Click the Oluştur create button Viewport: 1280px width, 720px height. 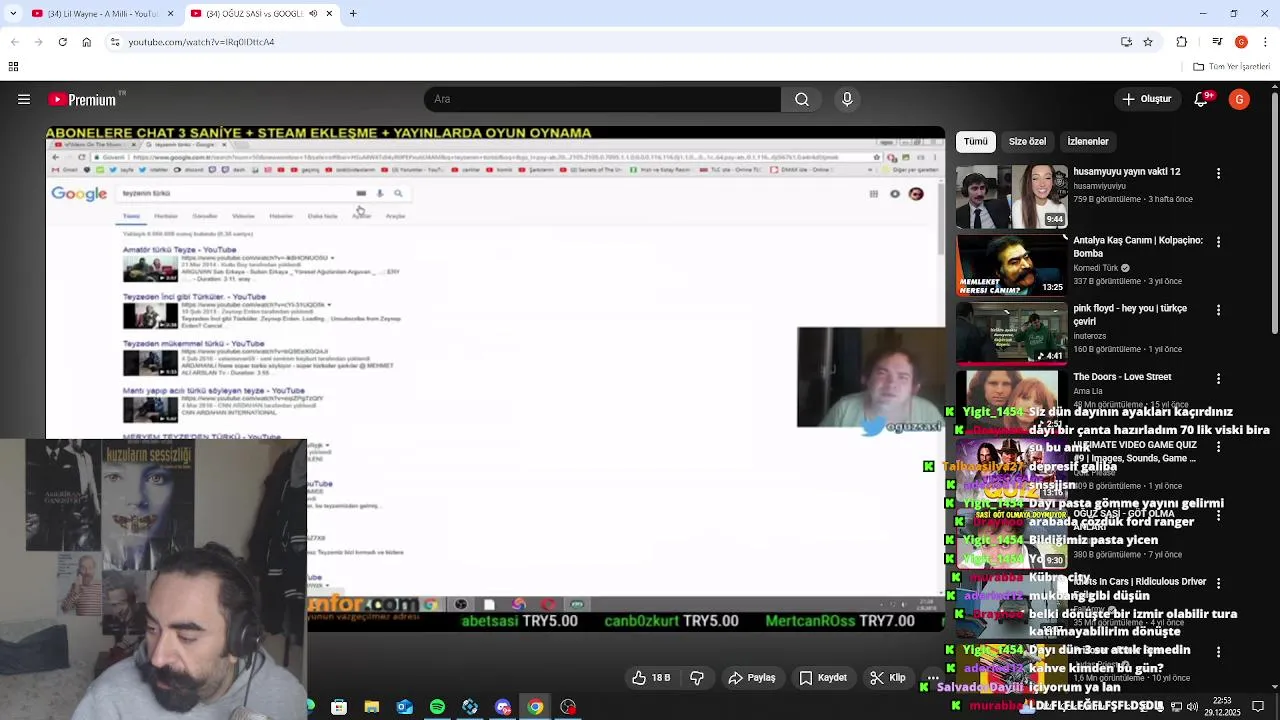pyautogui.click(x=1146, y=99)
